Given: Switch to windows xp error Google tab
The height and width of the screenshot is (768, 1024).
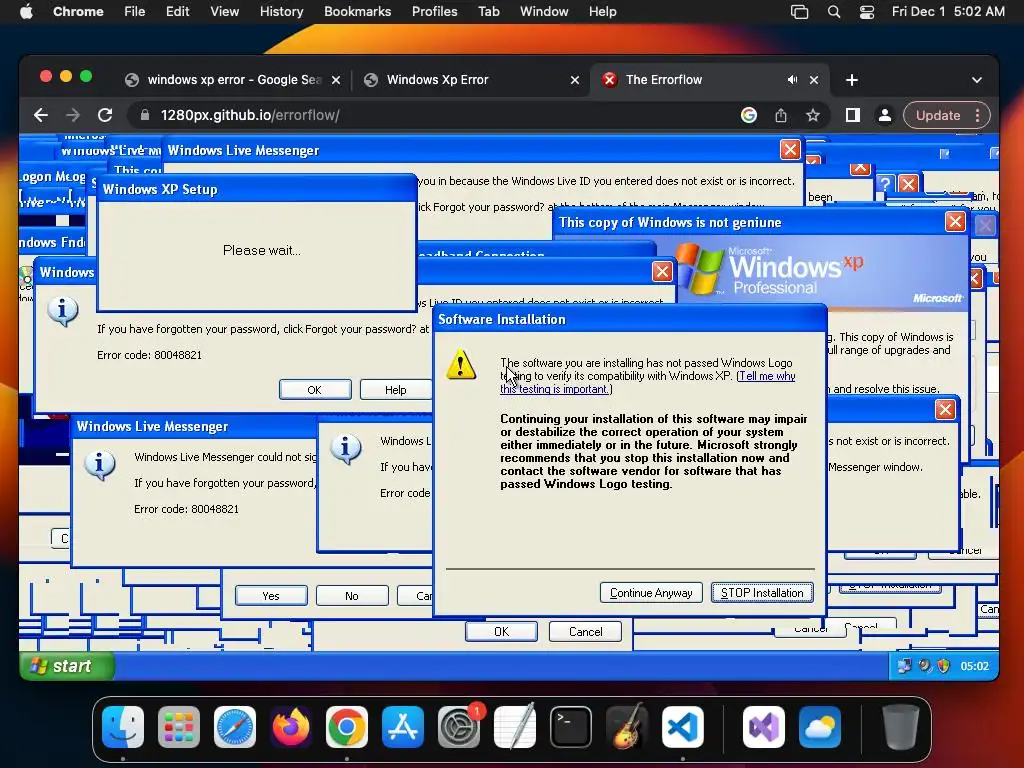Looking at the screenshot, I should [234, 80].
